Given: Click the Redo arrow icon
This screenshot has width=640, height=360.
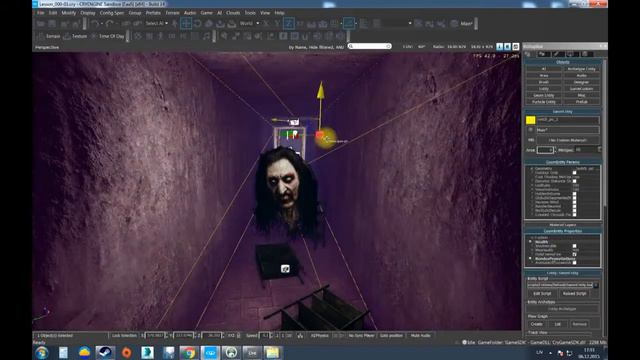Looking at the screenshot, I should pos(109,24).
